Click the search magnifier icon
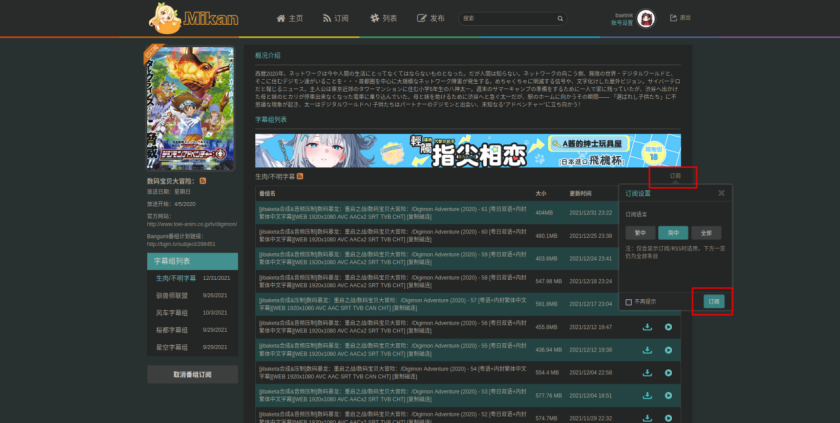Viewport: 840px width, 423px height. tap(560, 19)
